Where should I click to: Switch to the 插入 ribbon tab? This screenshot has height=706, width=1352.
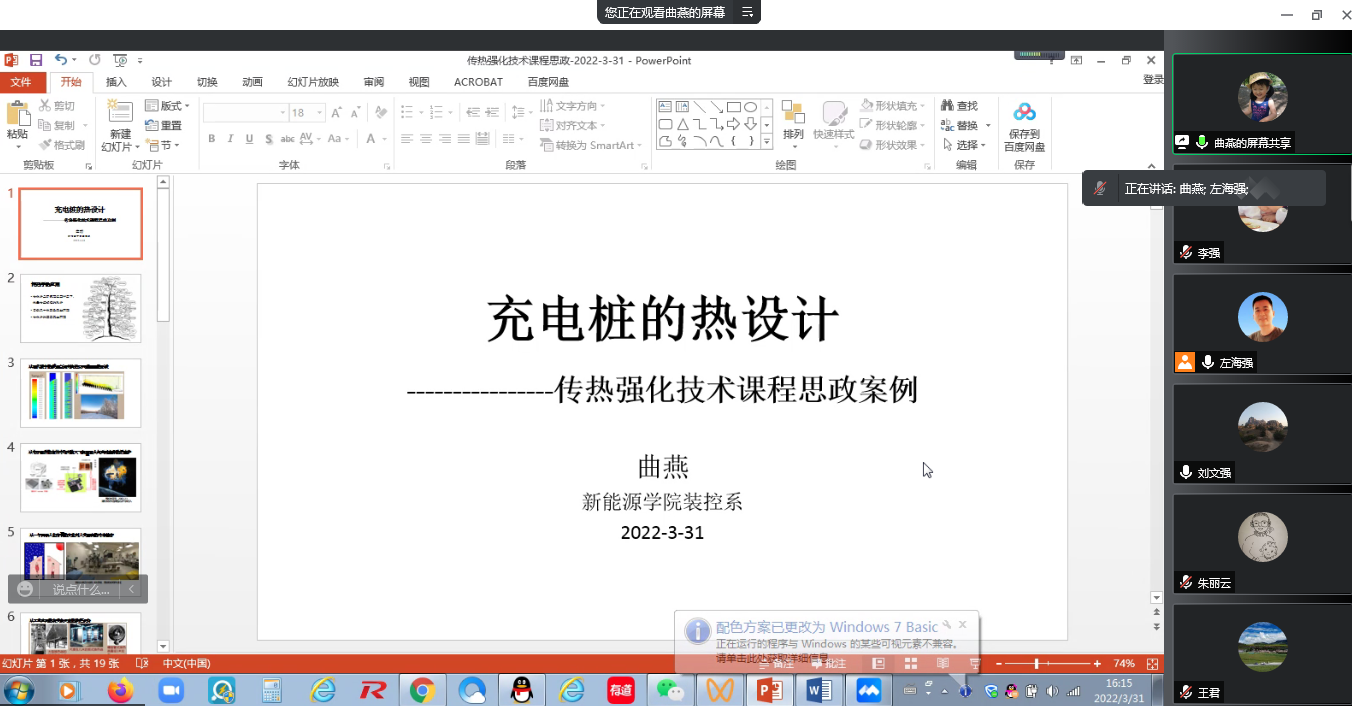pyautogui.click(x=116, y=82)
